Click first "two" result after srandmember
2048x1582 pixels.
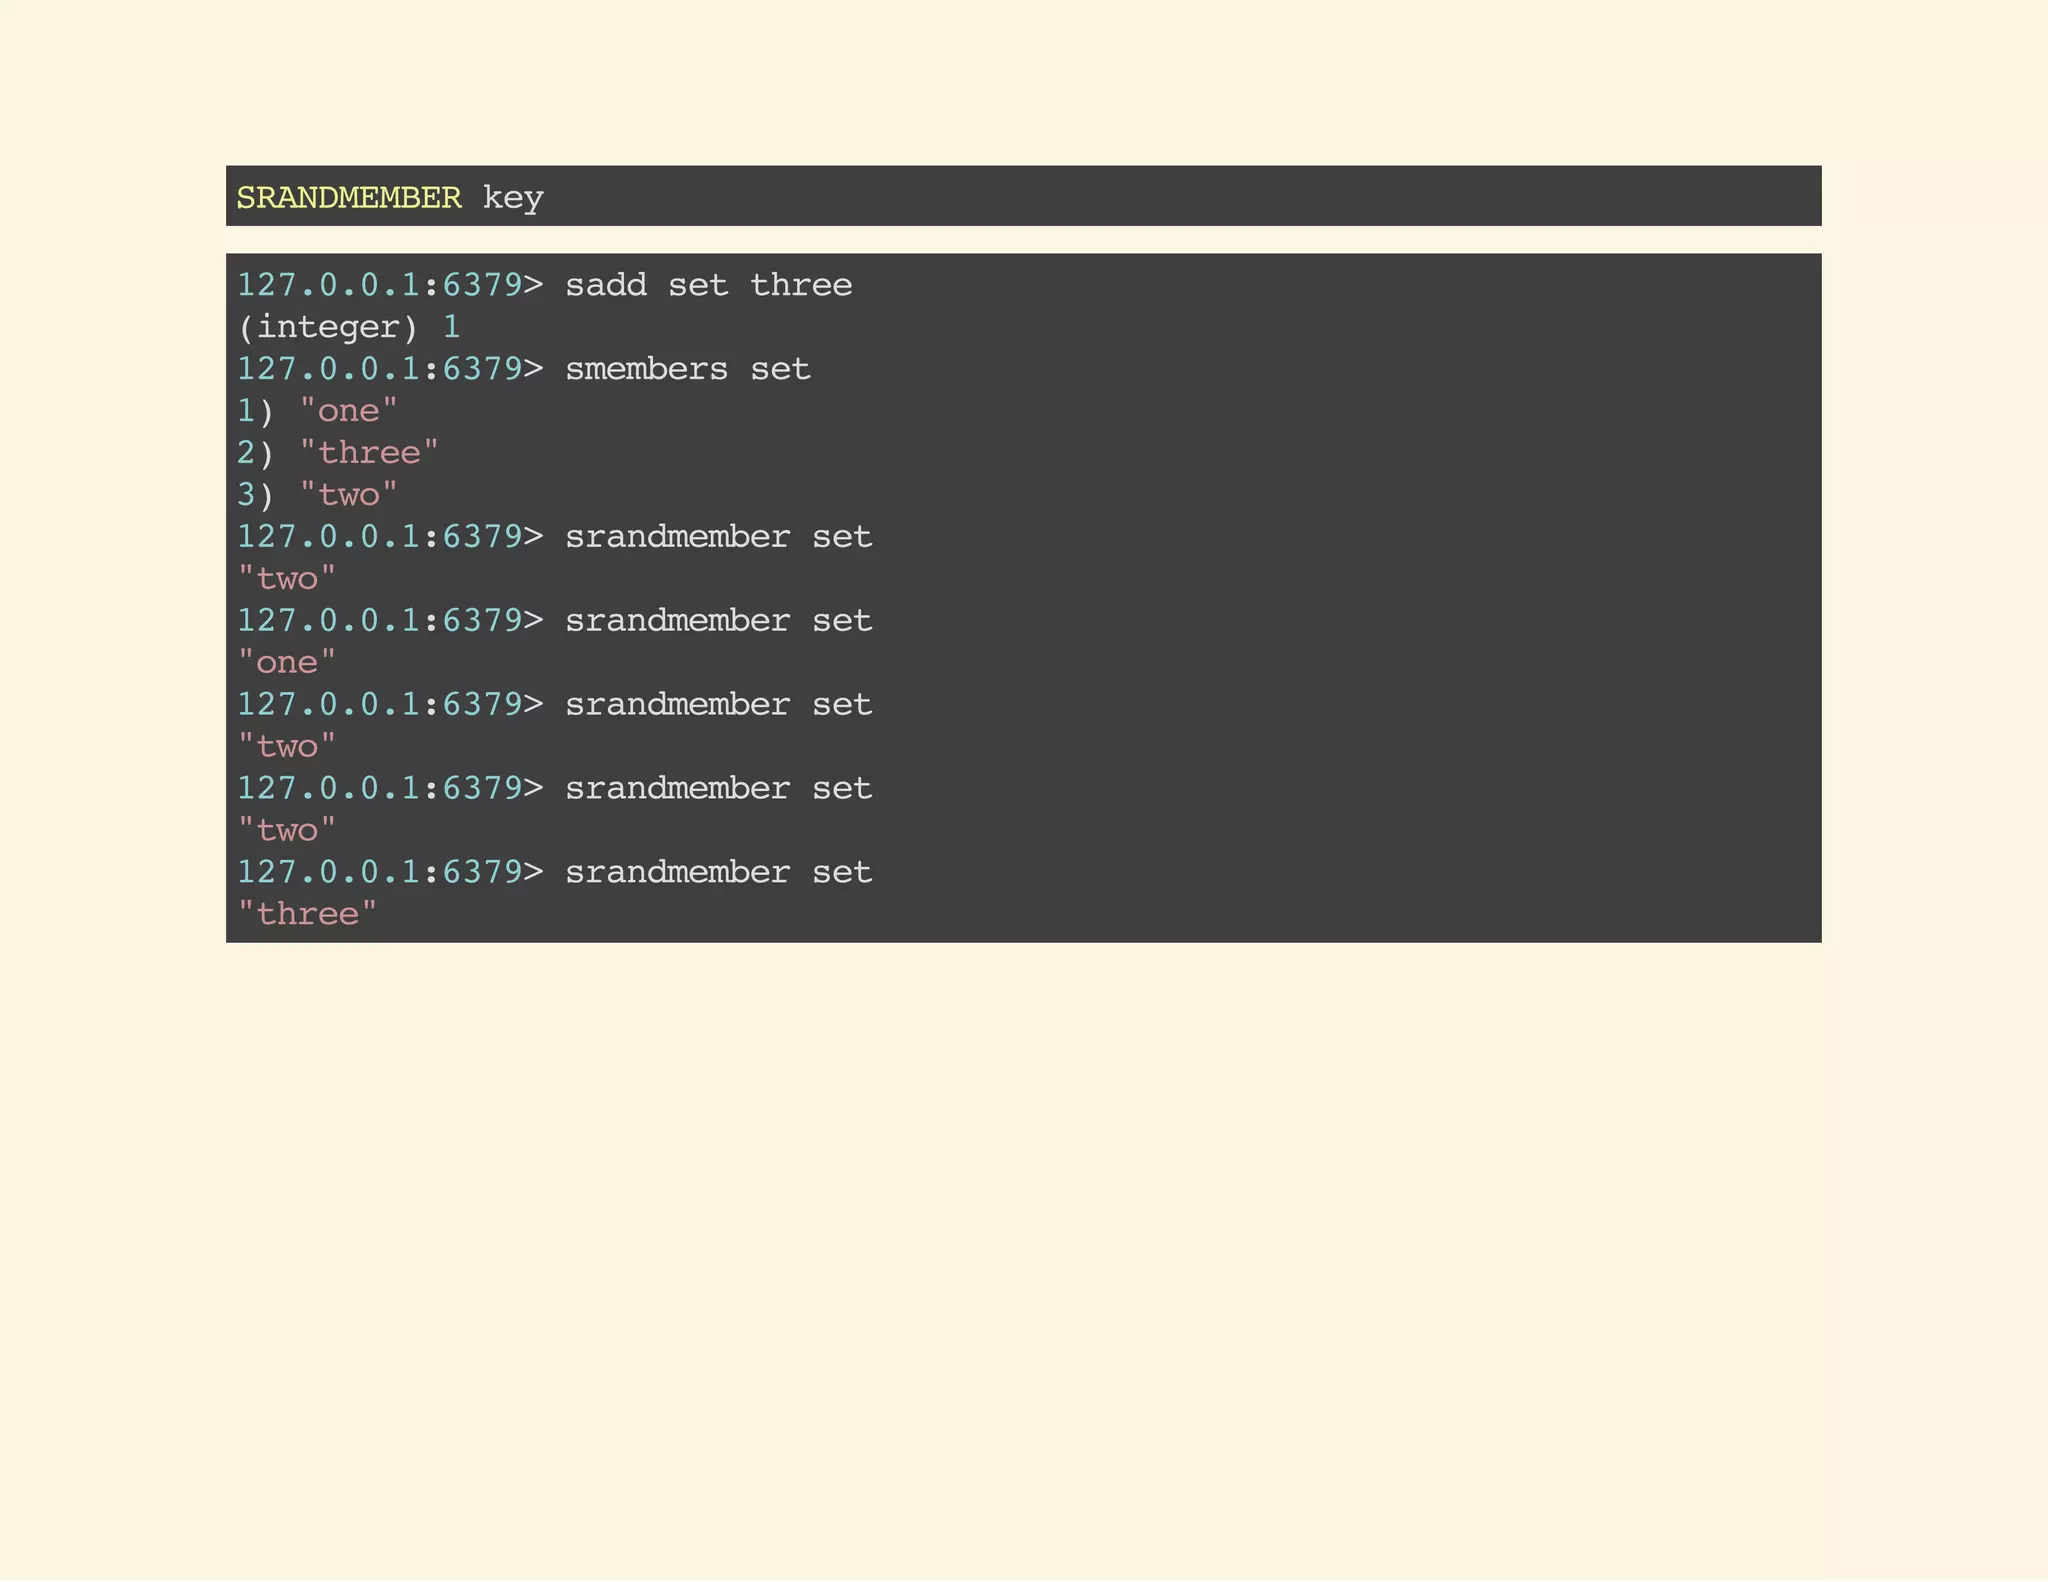(x=287, y=579)
